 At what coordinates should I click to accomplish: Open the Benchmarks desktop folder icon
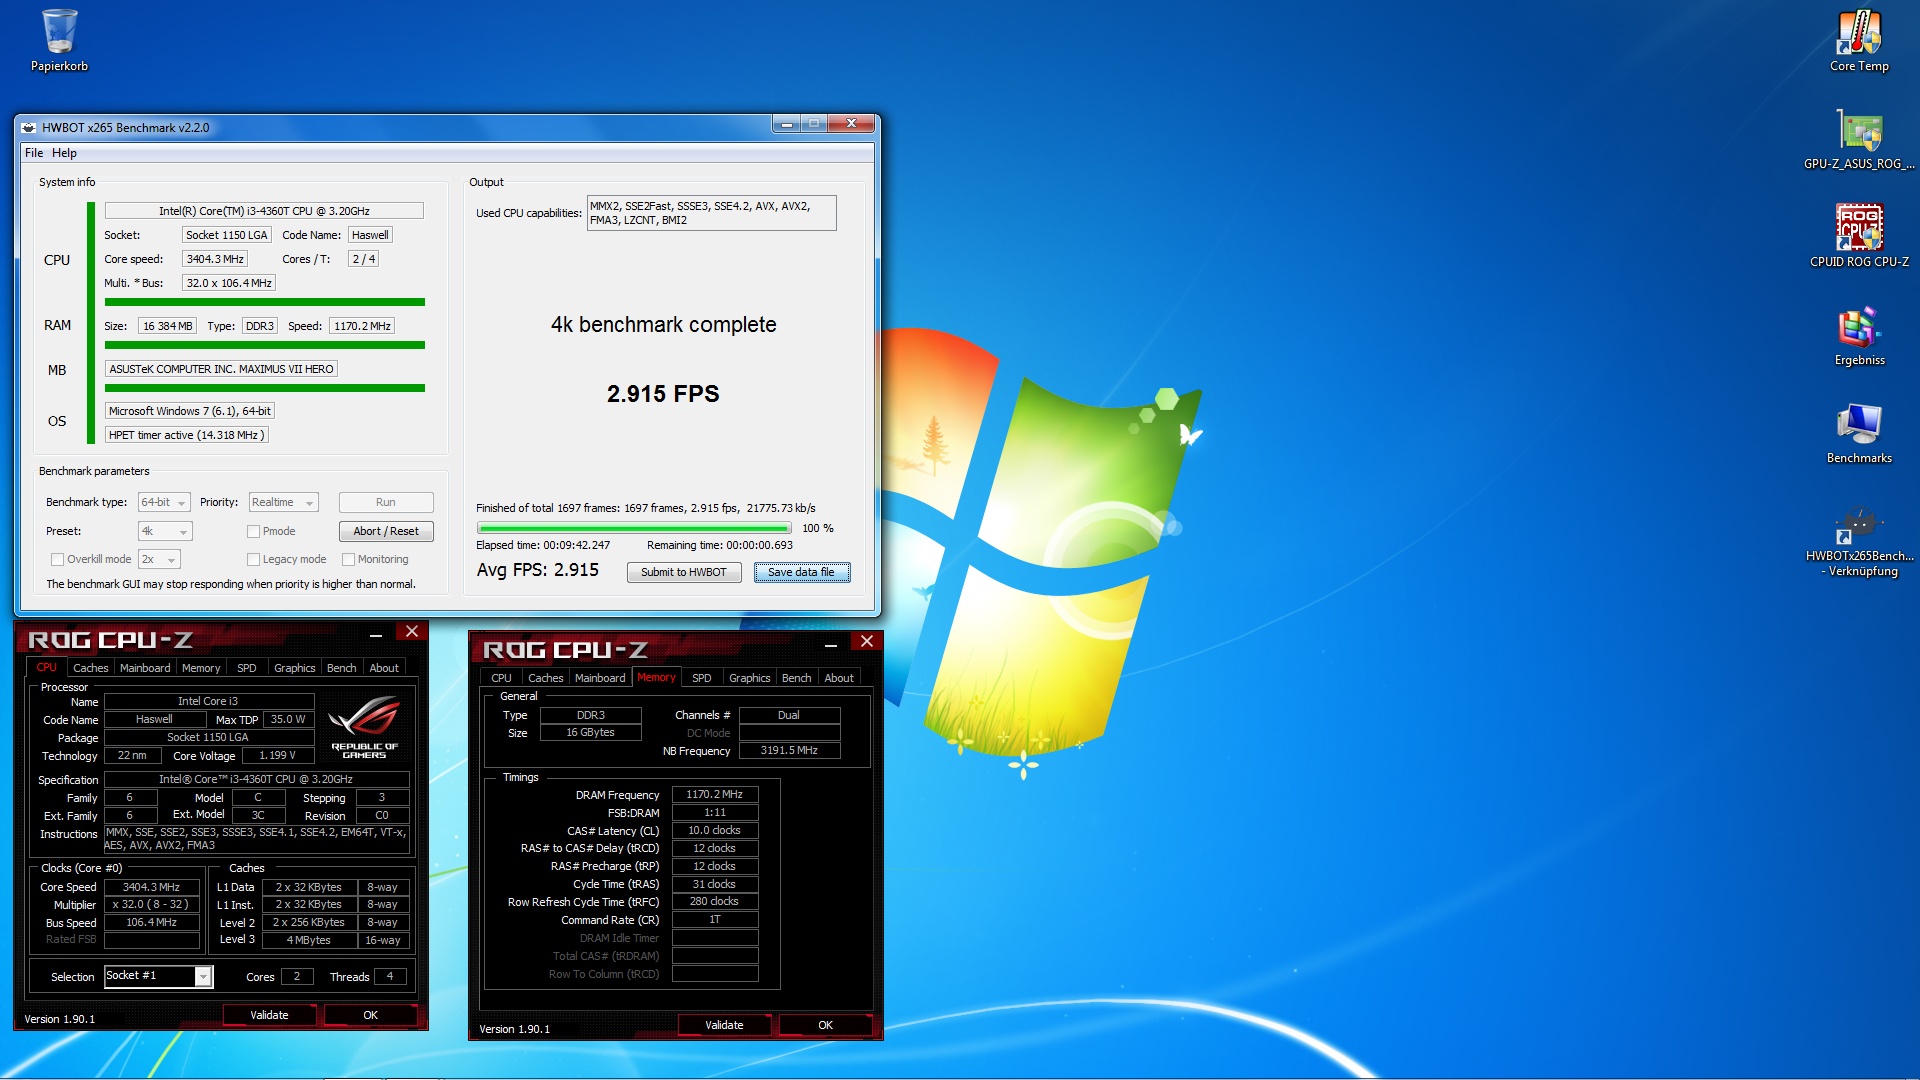(1859, 433)
